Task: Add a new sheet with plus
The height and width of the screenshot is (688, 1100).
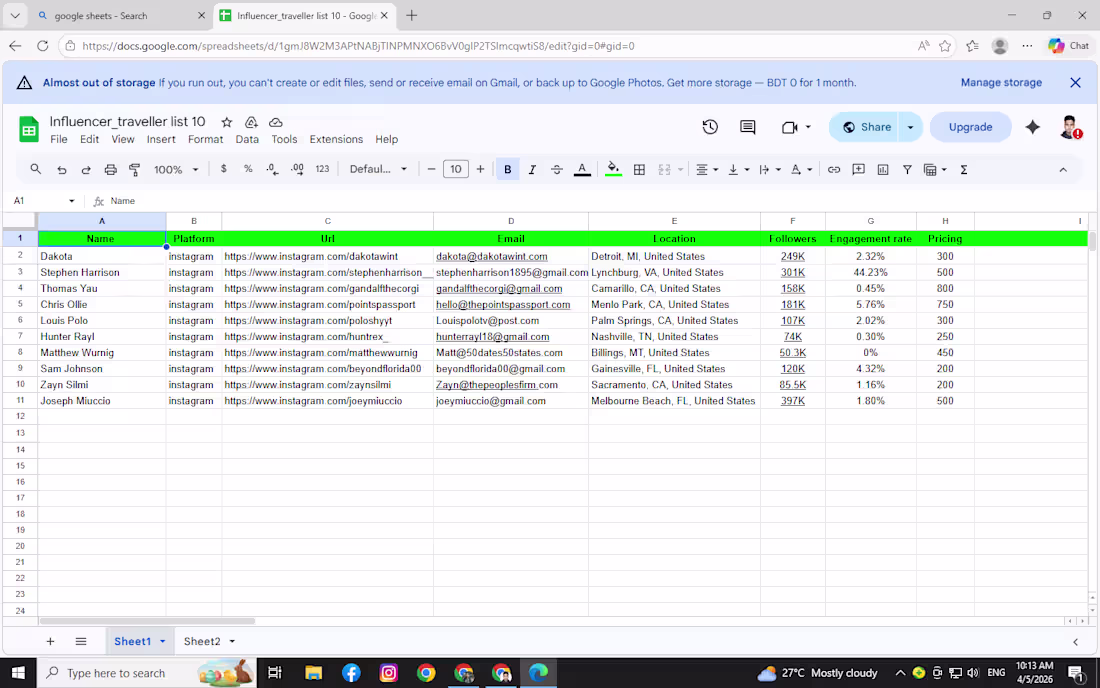Action: (x=50, y=641)
